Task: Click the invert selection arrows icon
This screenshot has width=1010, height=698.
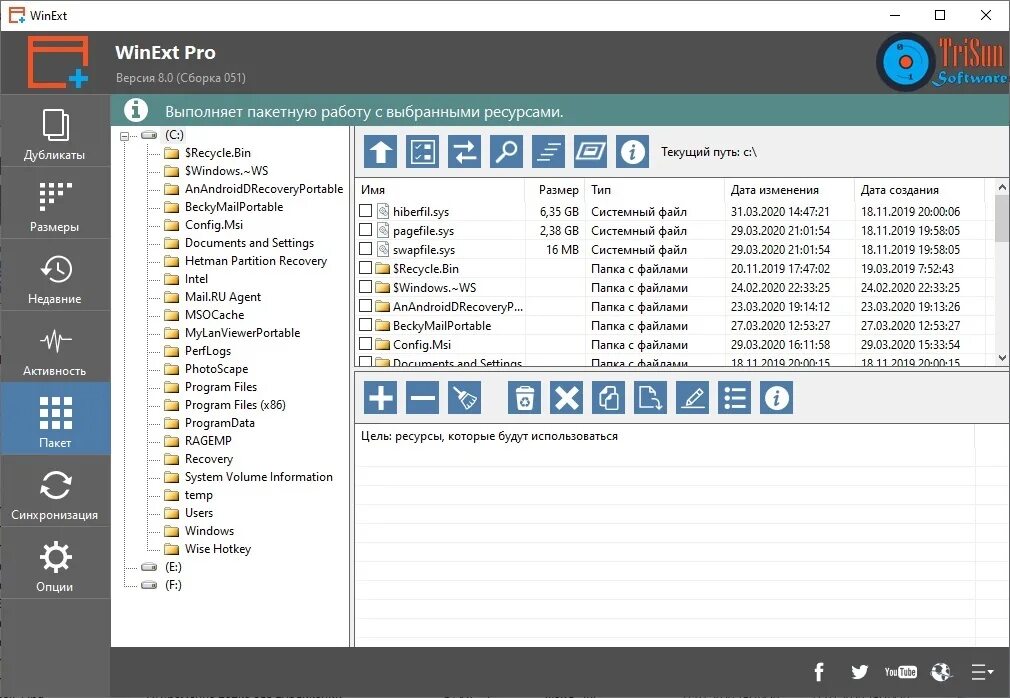Action: pyautogui.click(x=464, y=152)
